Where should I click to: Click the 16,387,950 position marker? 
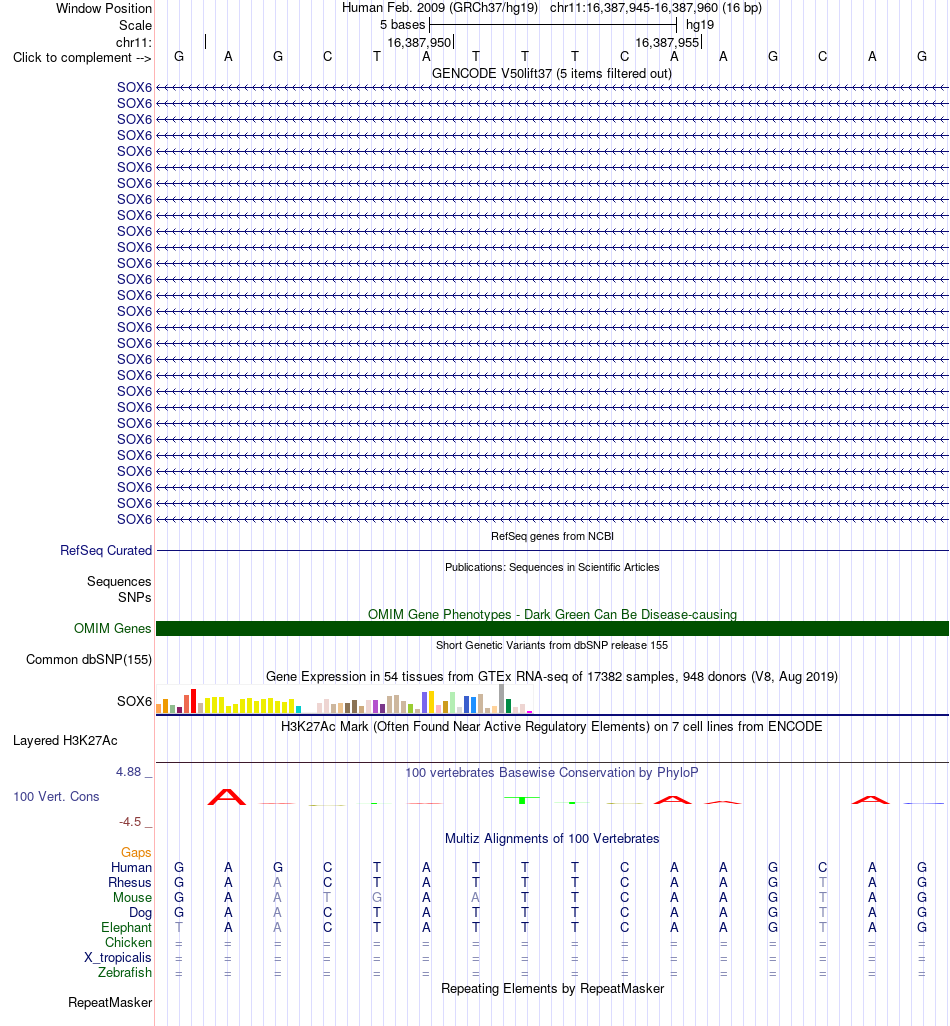pos(419,43)
